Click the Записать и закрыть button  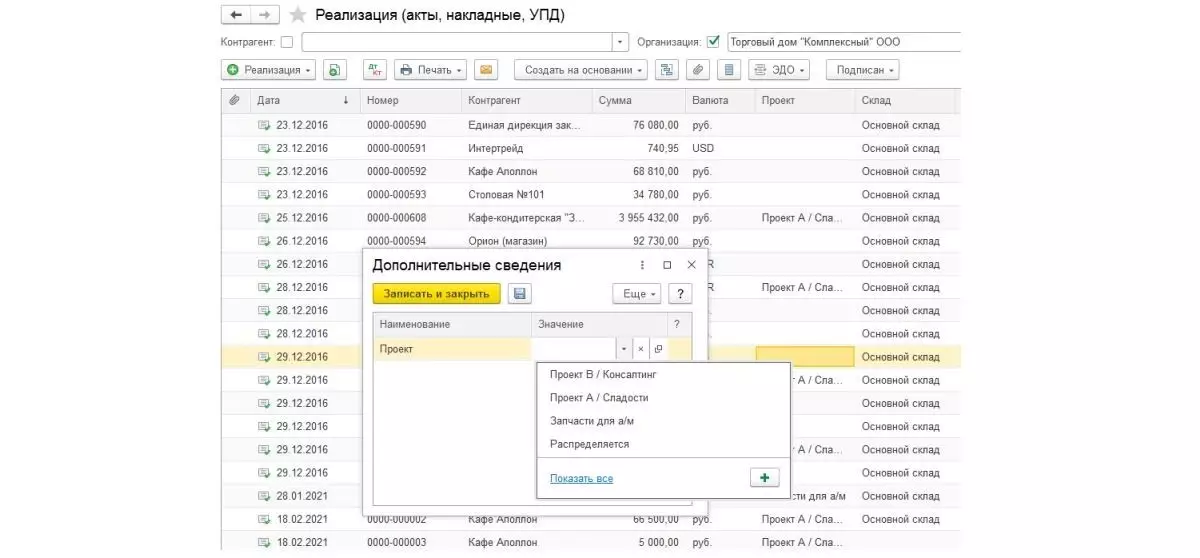(x=437, y=293)
